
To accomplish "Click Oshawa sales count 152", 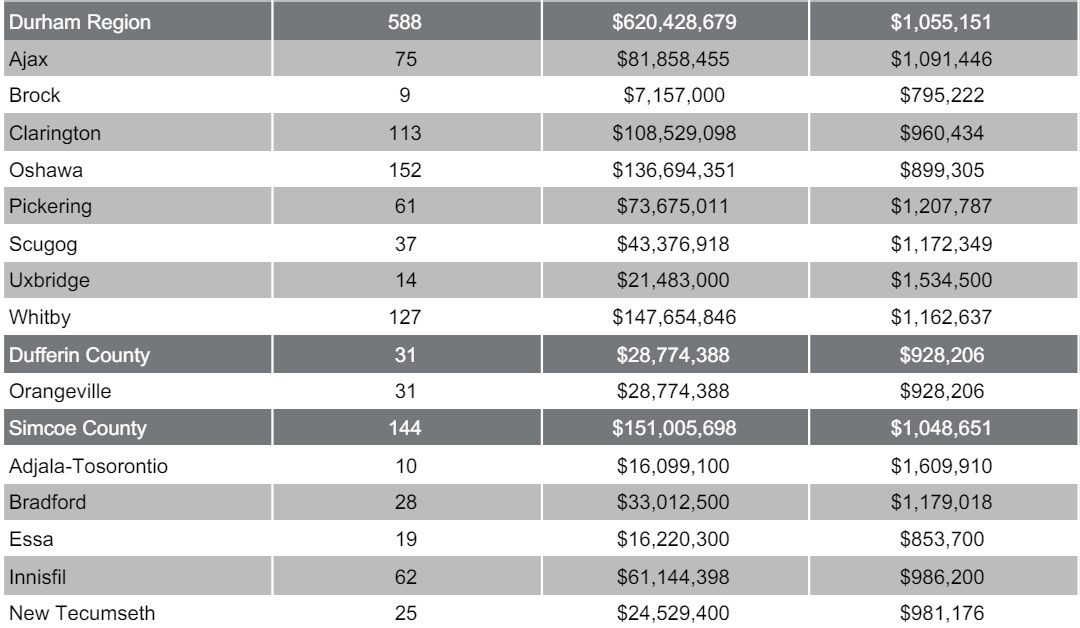I will pos(404,170).
